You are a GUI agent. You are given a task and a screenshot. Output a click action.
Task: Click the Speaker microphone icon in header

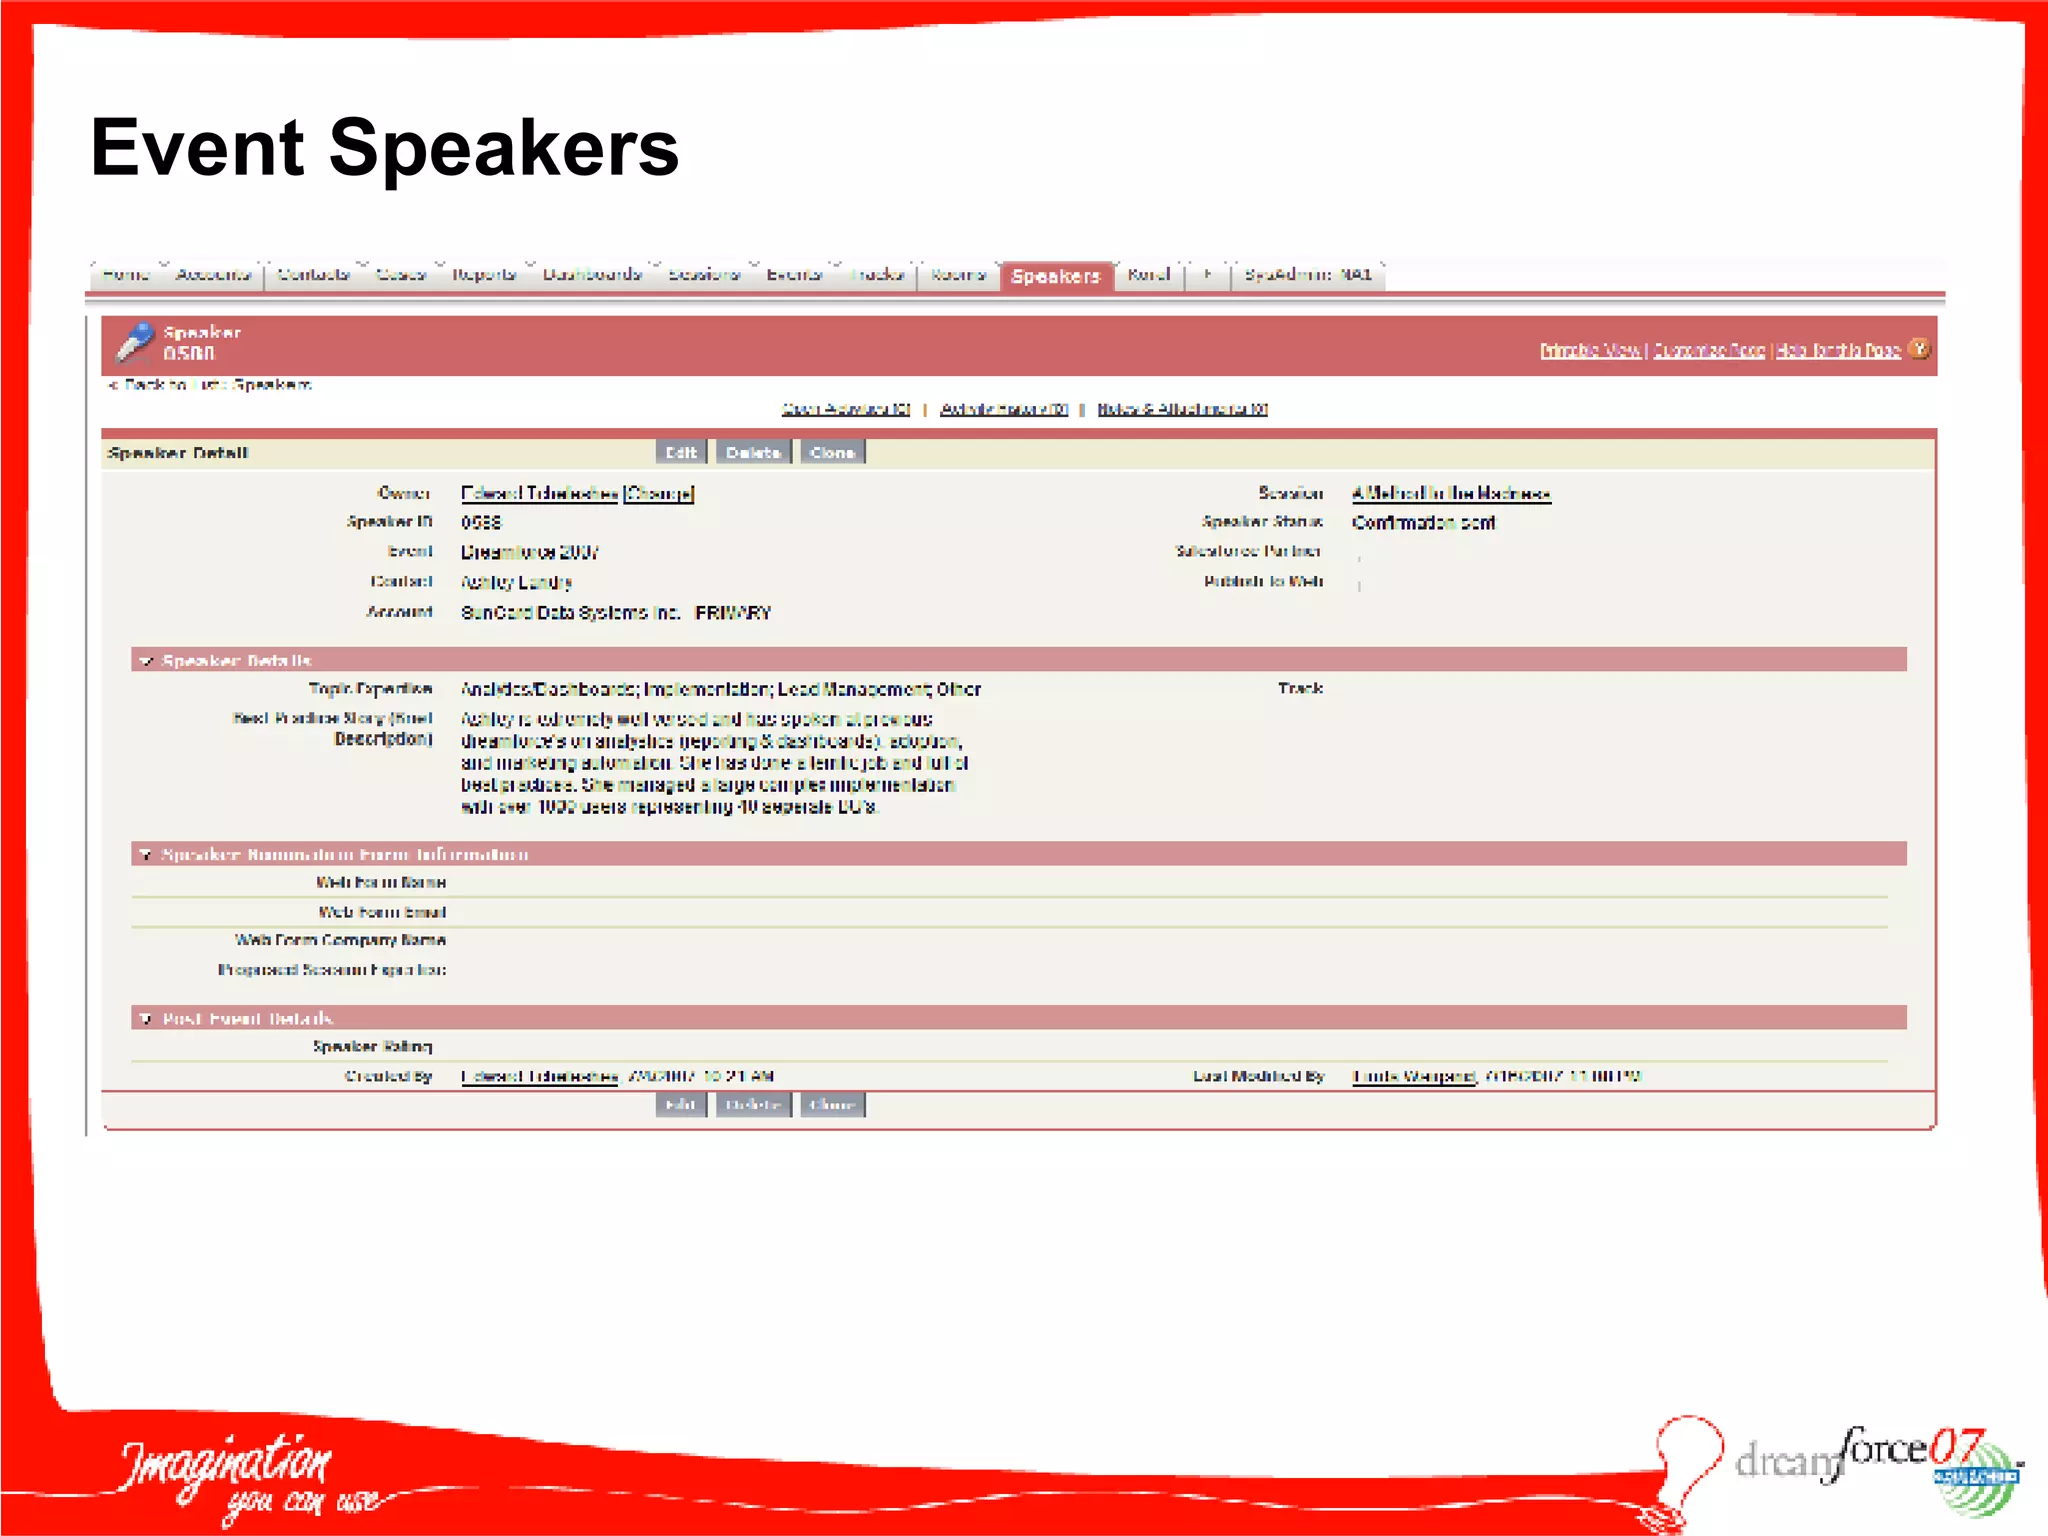click(135, 343)
